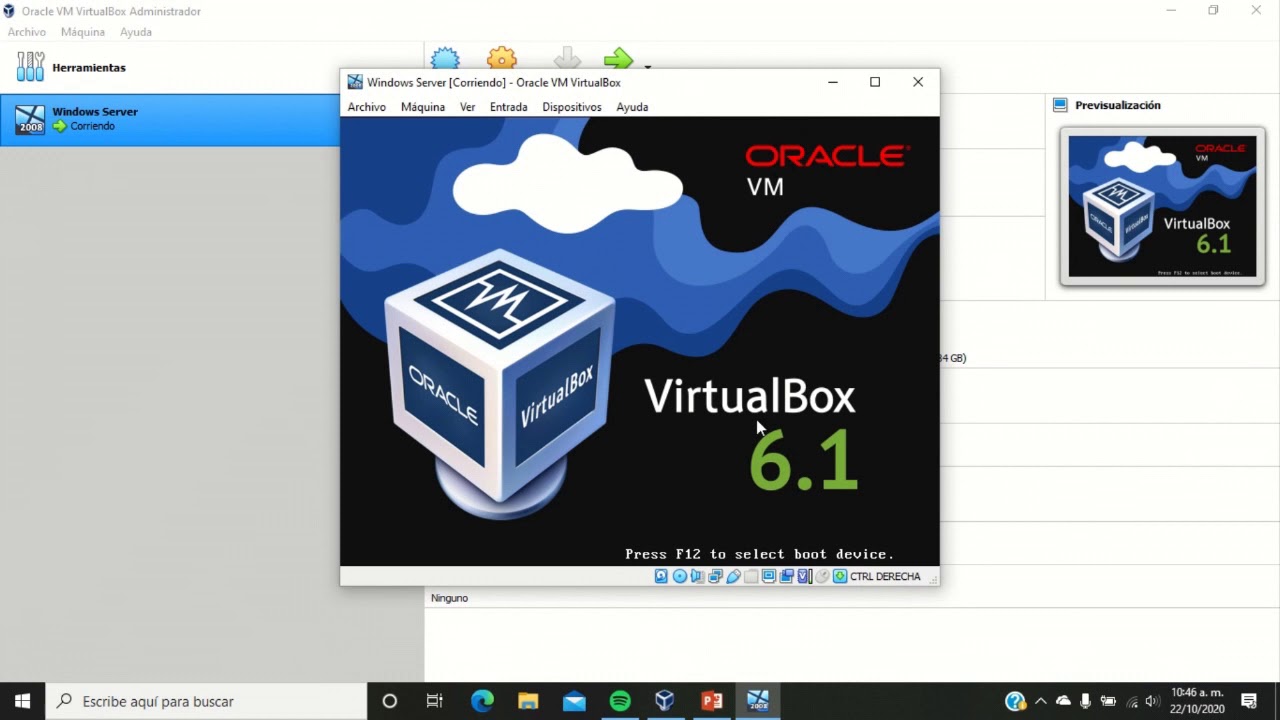1280x720 pixels.
Task: Click the taskbar search box
Action: [207, 701]
